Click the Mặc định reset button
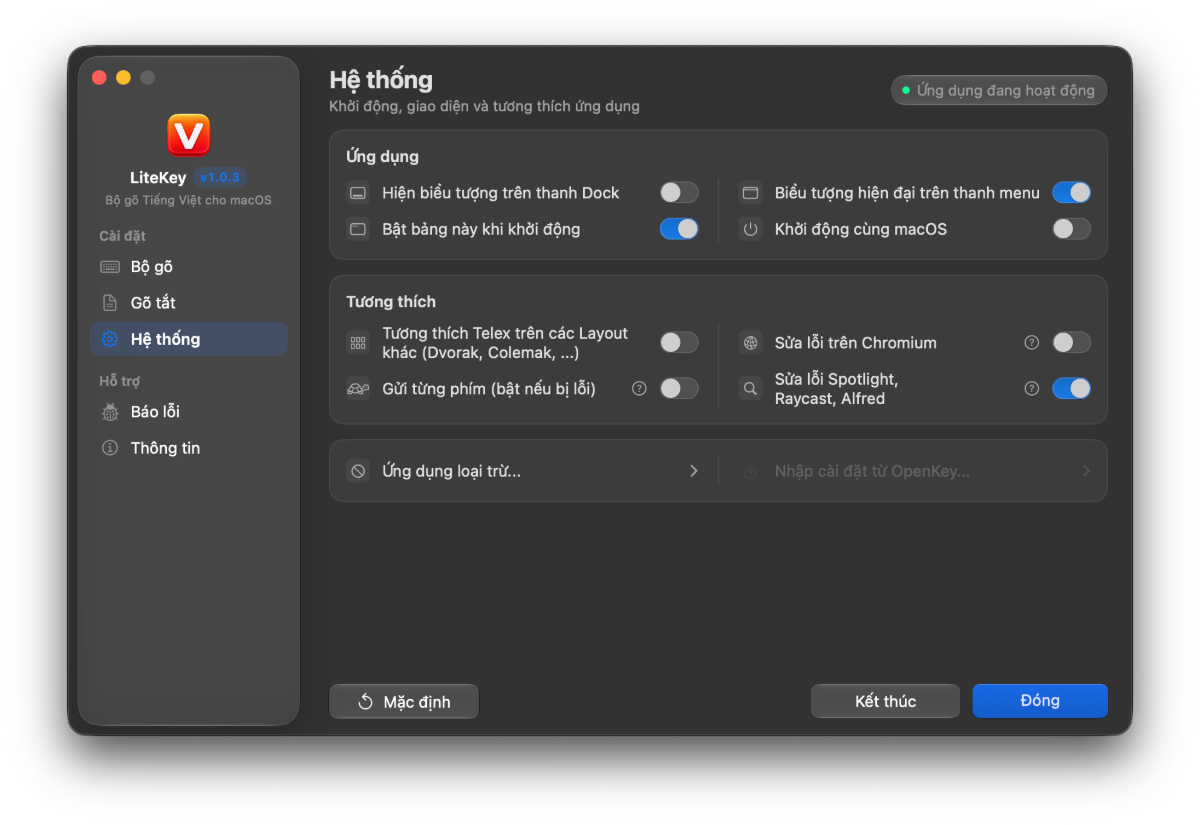The height and width of the screenshot is (825, 1200). click(x=404, y=702)
